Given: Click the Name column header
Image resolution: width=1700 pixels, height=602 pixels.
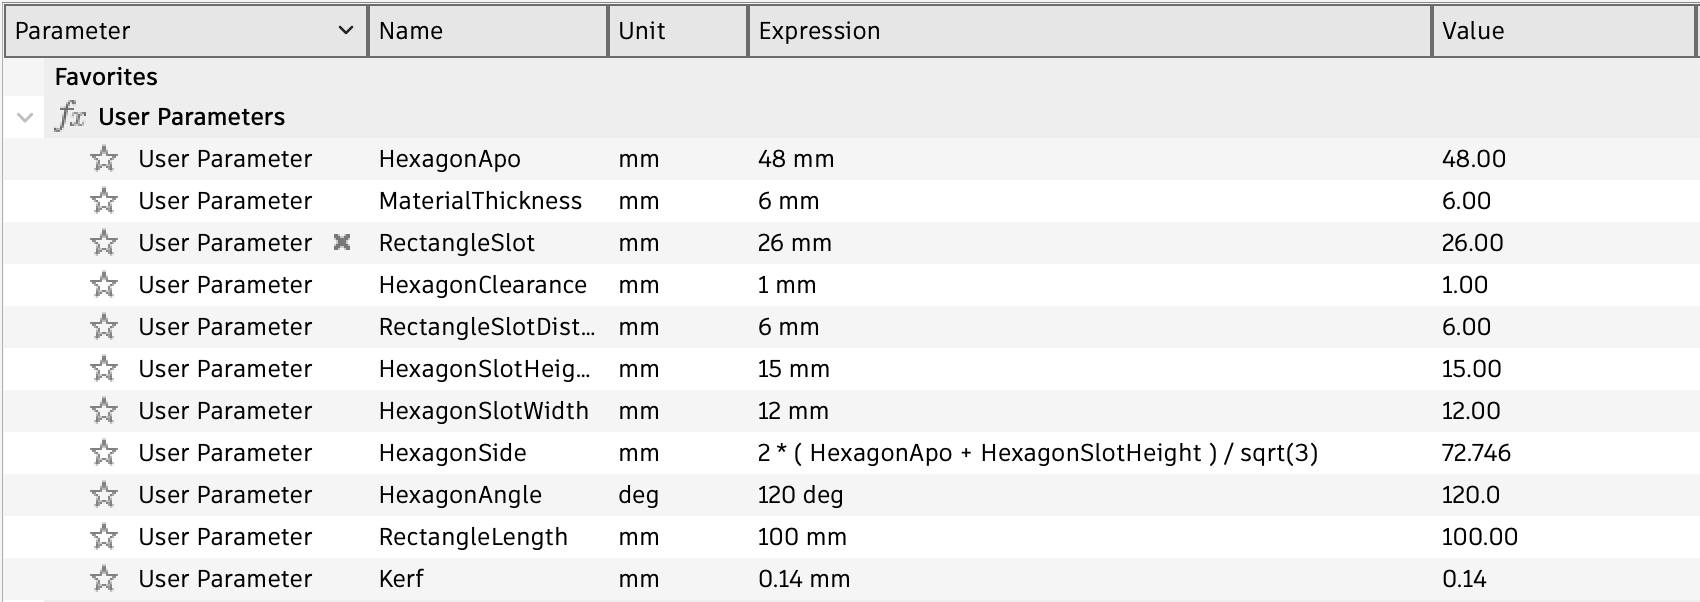Looking at the screenshot, I should [x=487, y=31].
